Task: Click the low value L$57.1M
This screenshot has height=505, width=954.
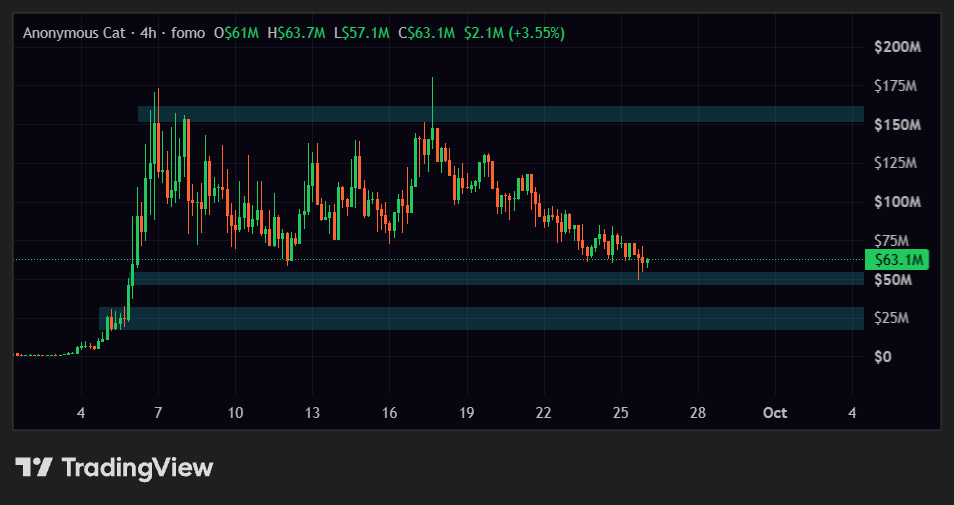Action: click(361, 33)
